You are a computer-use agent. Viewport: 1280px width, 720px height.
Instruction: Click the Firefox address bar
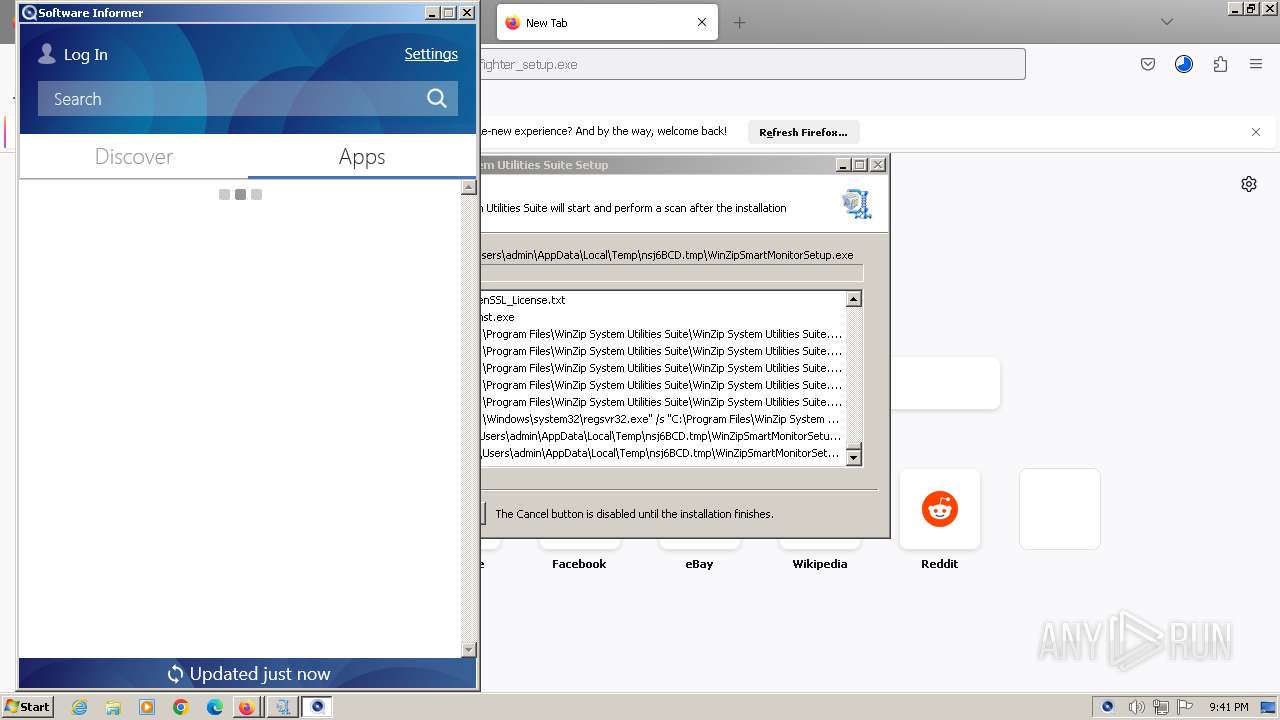(752, 64)
